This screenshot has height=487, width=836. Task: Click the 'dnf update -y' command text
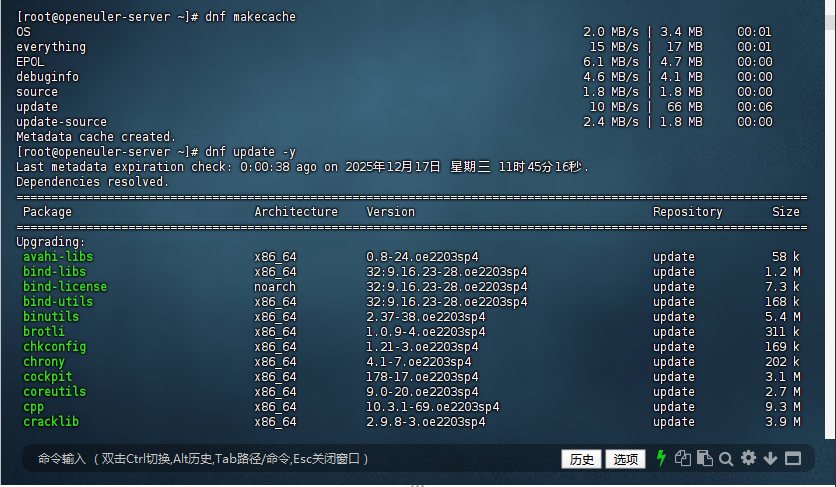(251, 151)
